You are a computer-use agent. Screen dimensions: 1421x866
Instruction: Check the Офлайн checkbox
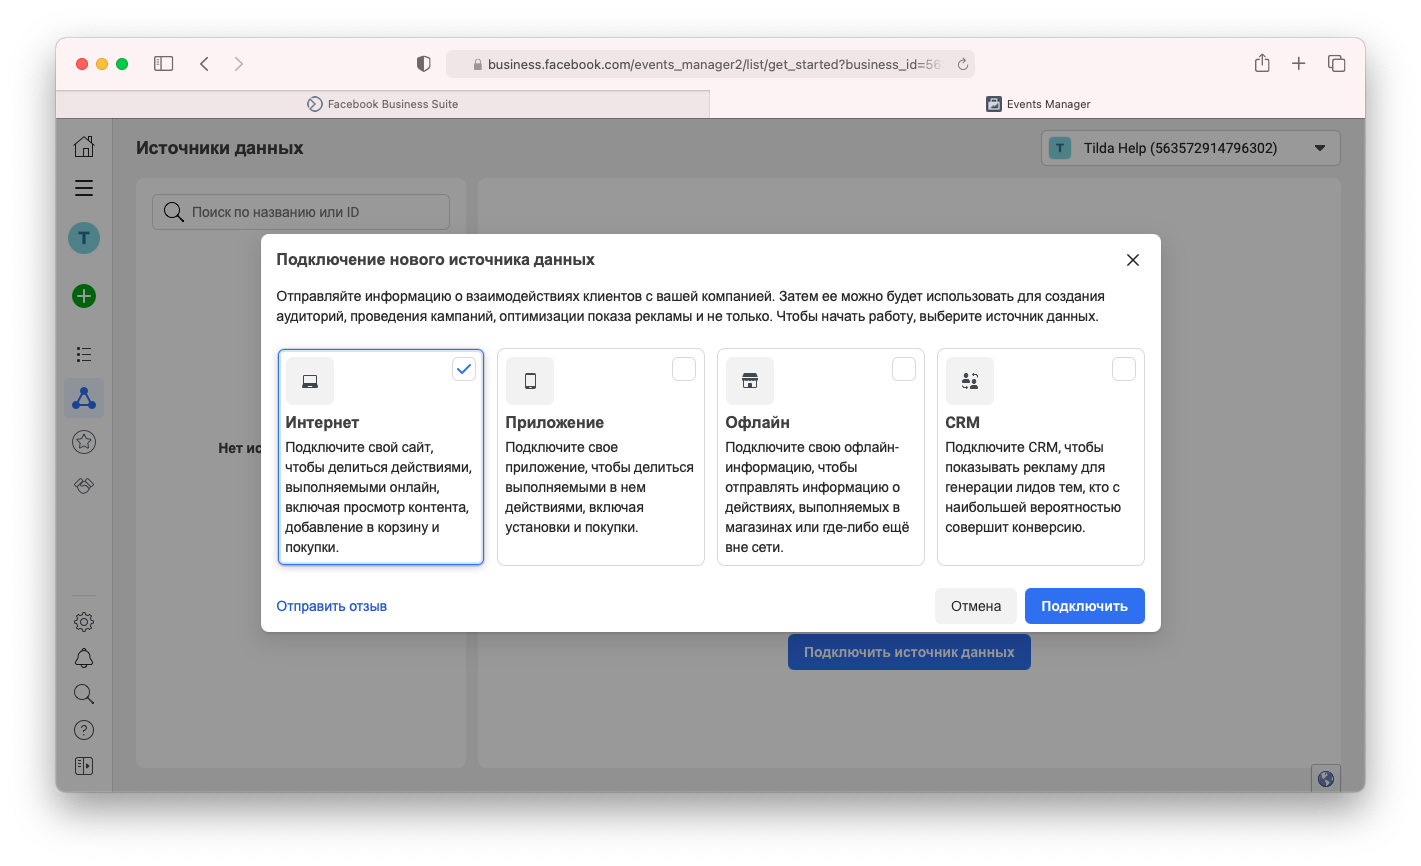click(904, 369)
